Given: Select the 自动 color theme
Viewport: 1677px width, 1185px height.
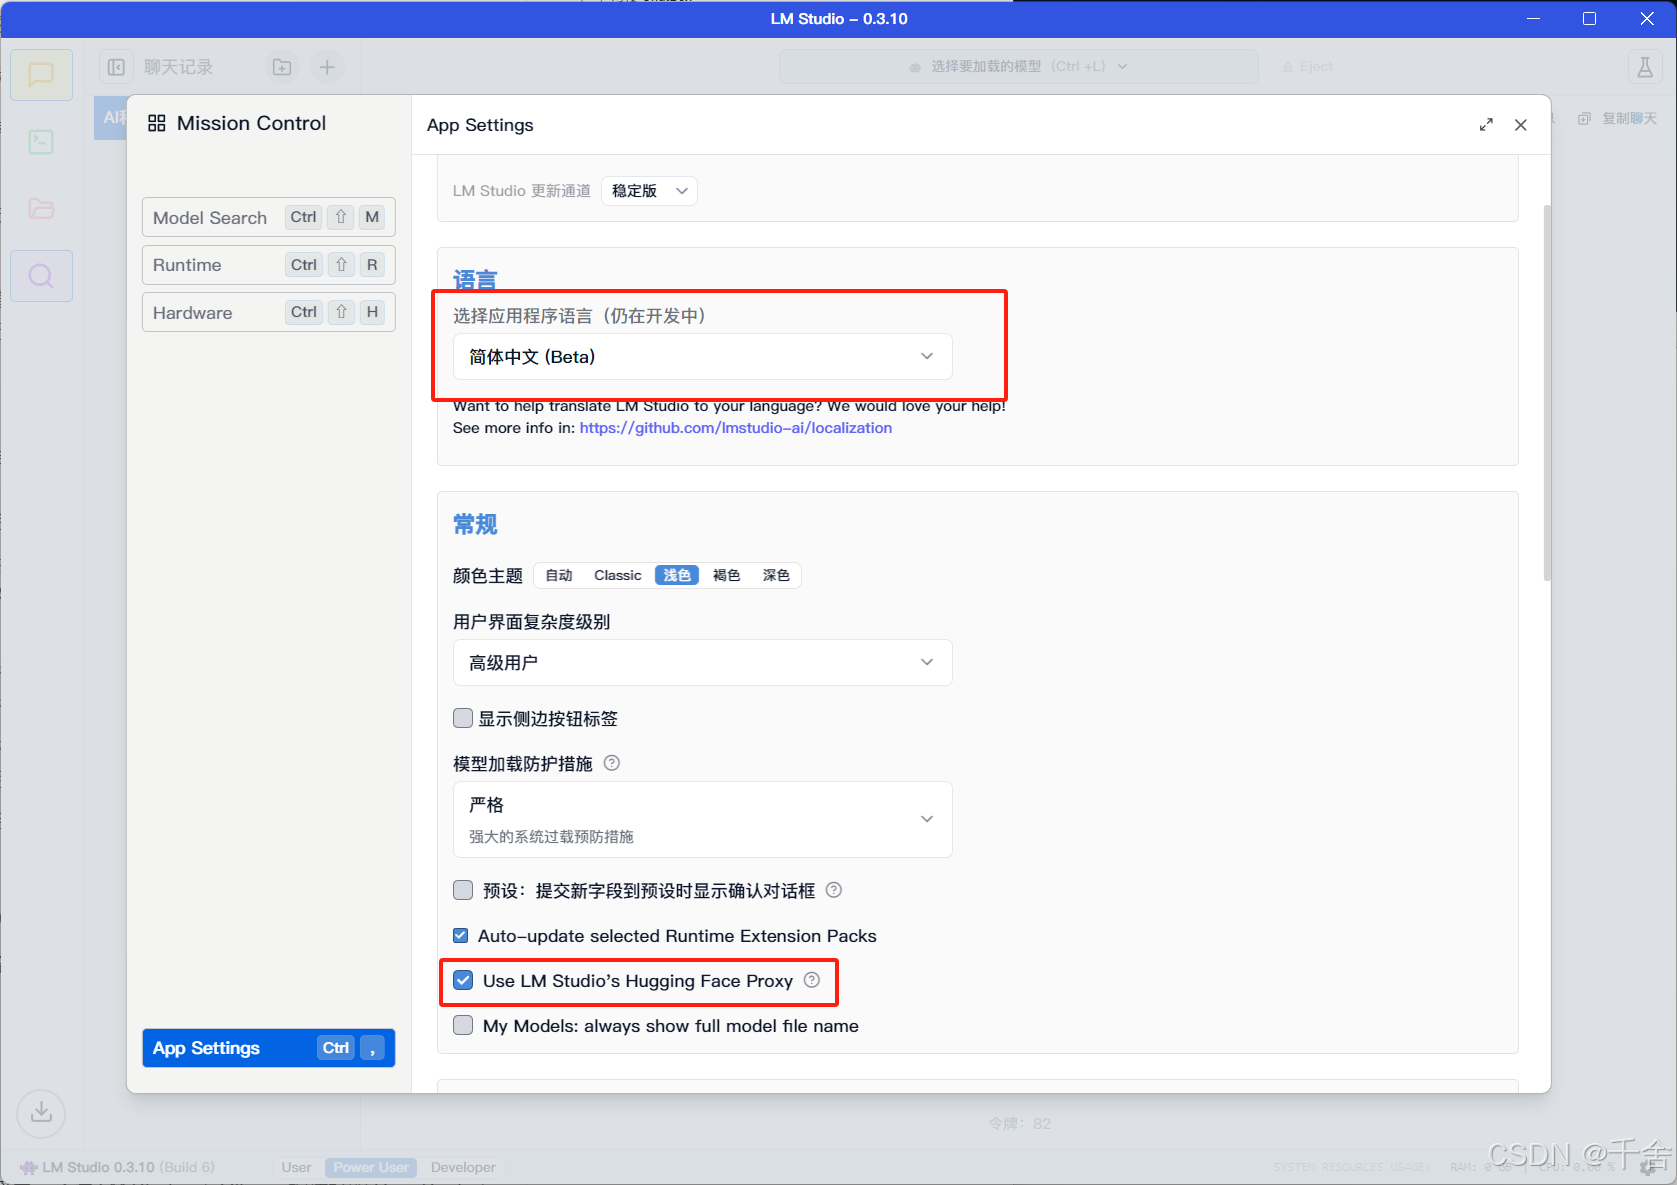Looking at the screenshot, I should [559, 575].
